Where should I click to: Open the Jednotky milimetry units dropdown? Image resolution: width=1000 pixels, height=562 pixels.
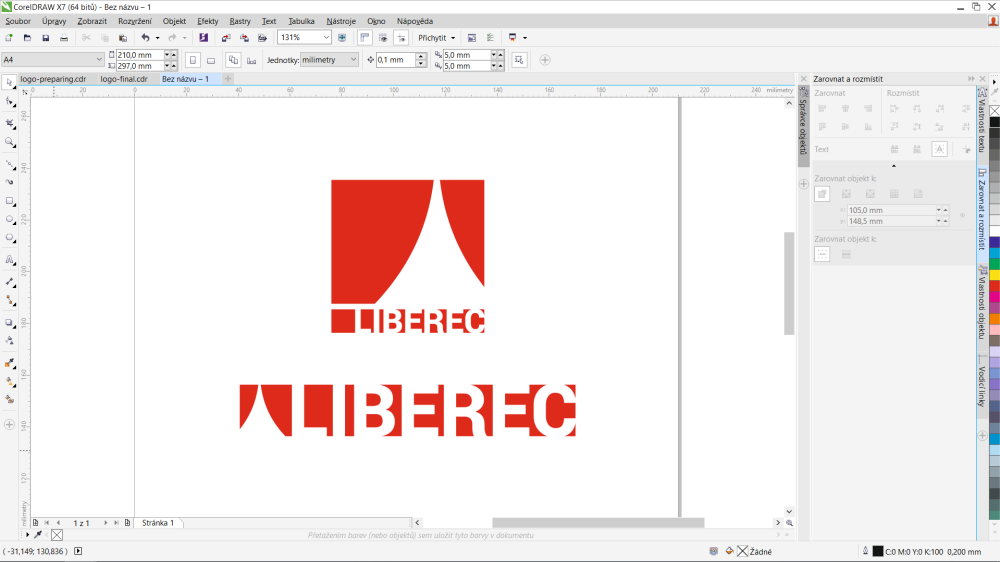(x=353, y=59)
